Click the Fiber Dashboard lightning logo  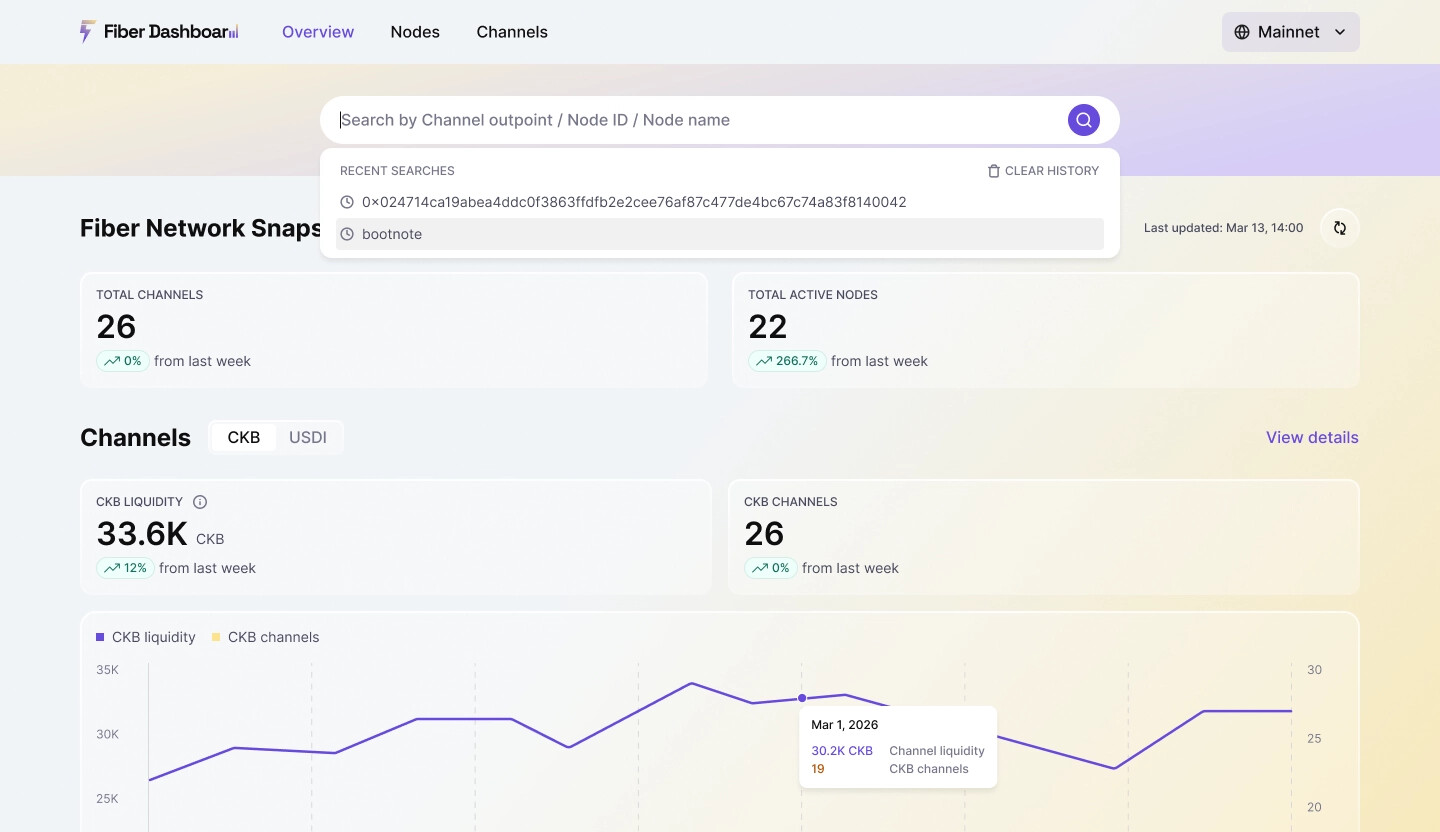87,32
